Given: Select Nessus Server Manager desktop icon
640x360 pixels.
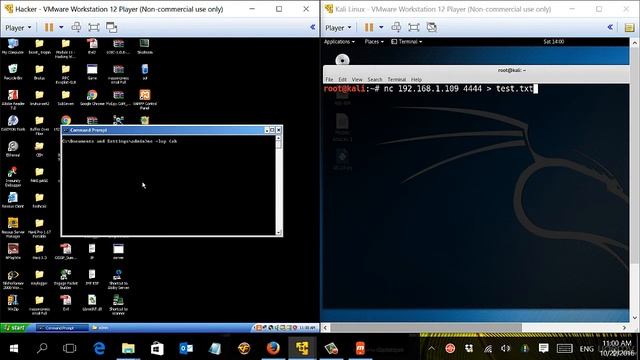Looking at the screenshot, I should click(x=13, y=228).
